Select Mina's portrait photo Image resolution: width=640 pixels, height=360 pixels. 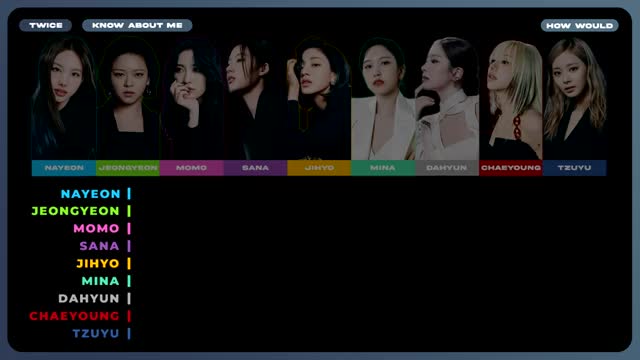point(383,98)
